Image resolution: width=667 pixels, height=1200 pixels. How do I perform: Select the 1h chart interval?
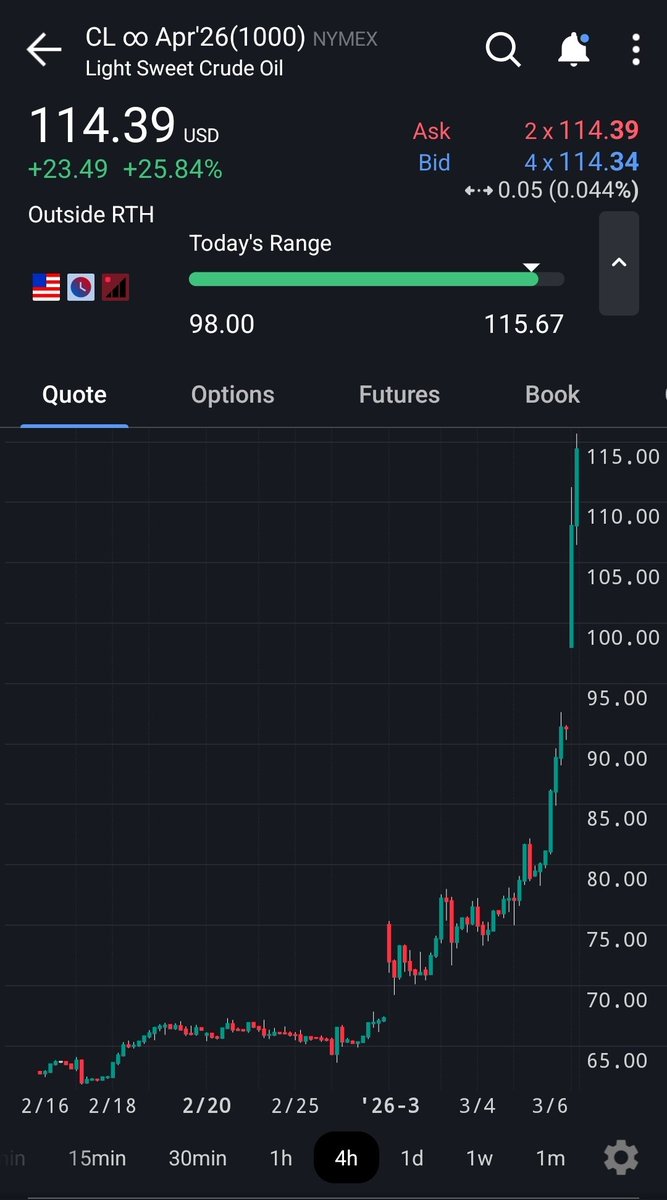(x=281, y=1158)
